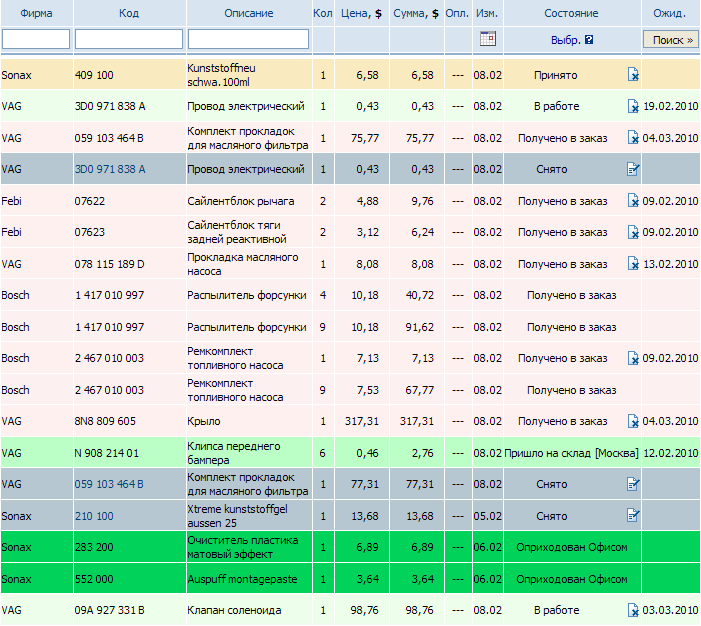
Task: Sort by the Фирма column header
Action: click(x=36, y=13)
